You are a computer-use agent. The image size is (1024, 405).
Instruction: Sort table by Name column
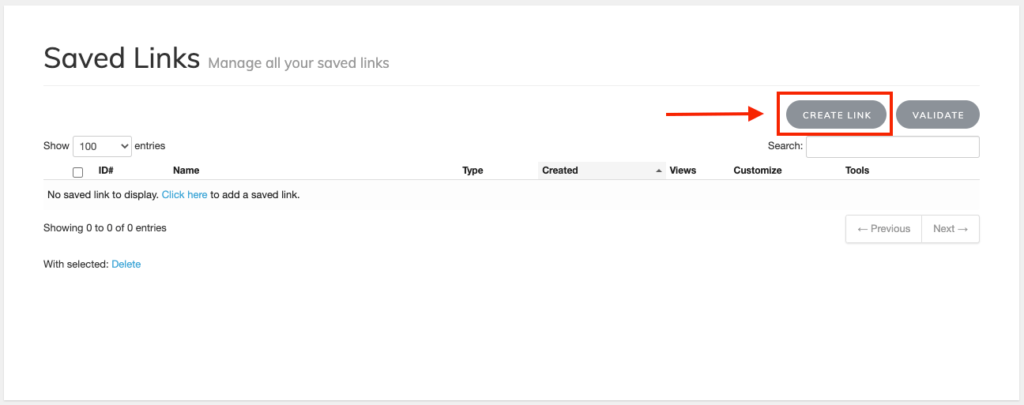pyautogui.click(x=186, y=170)
